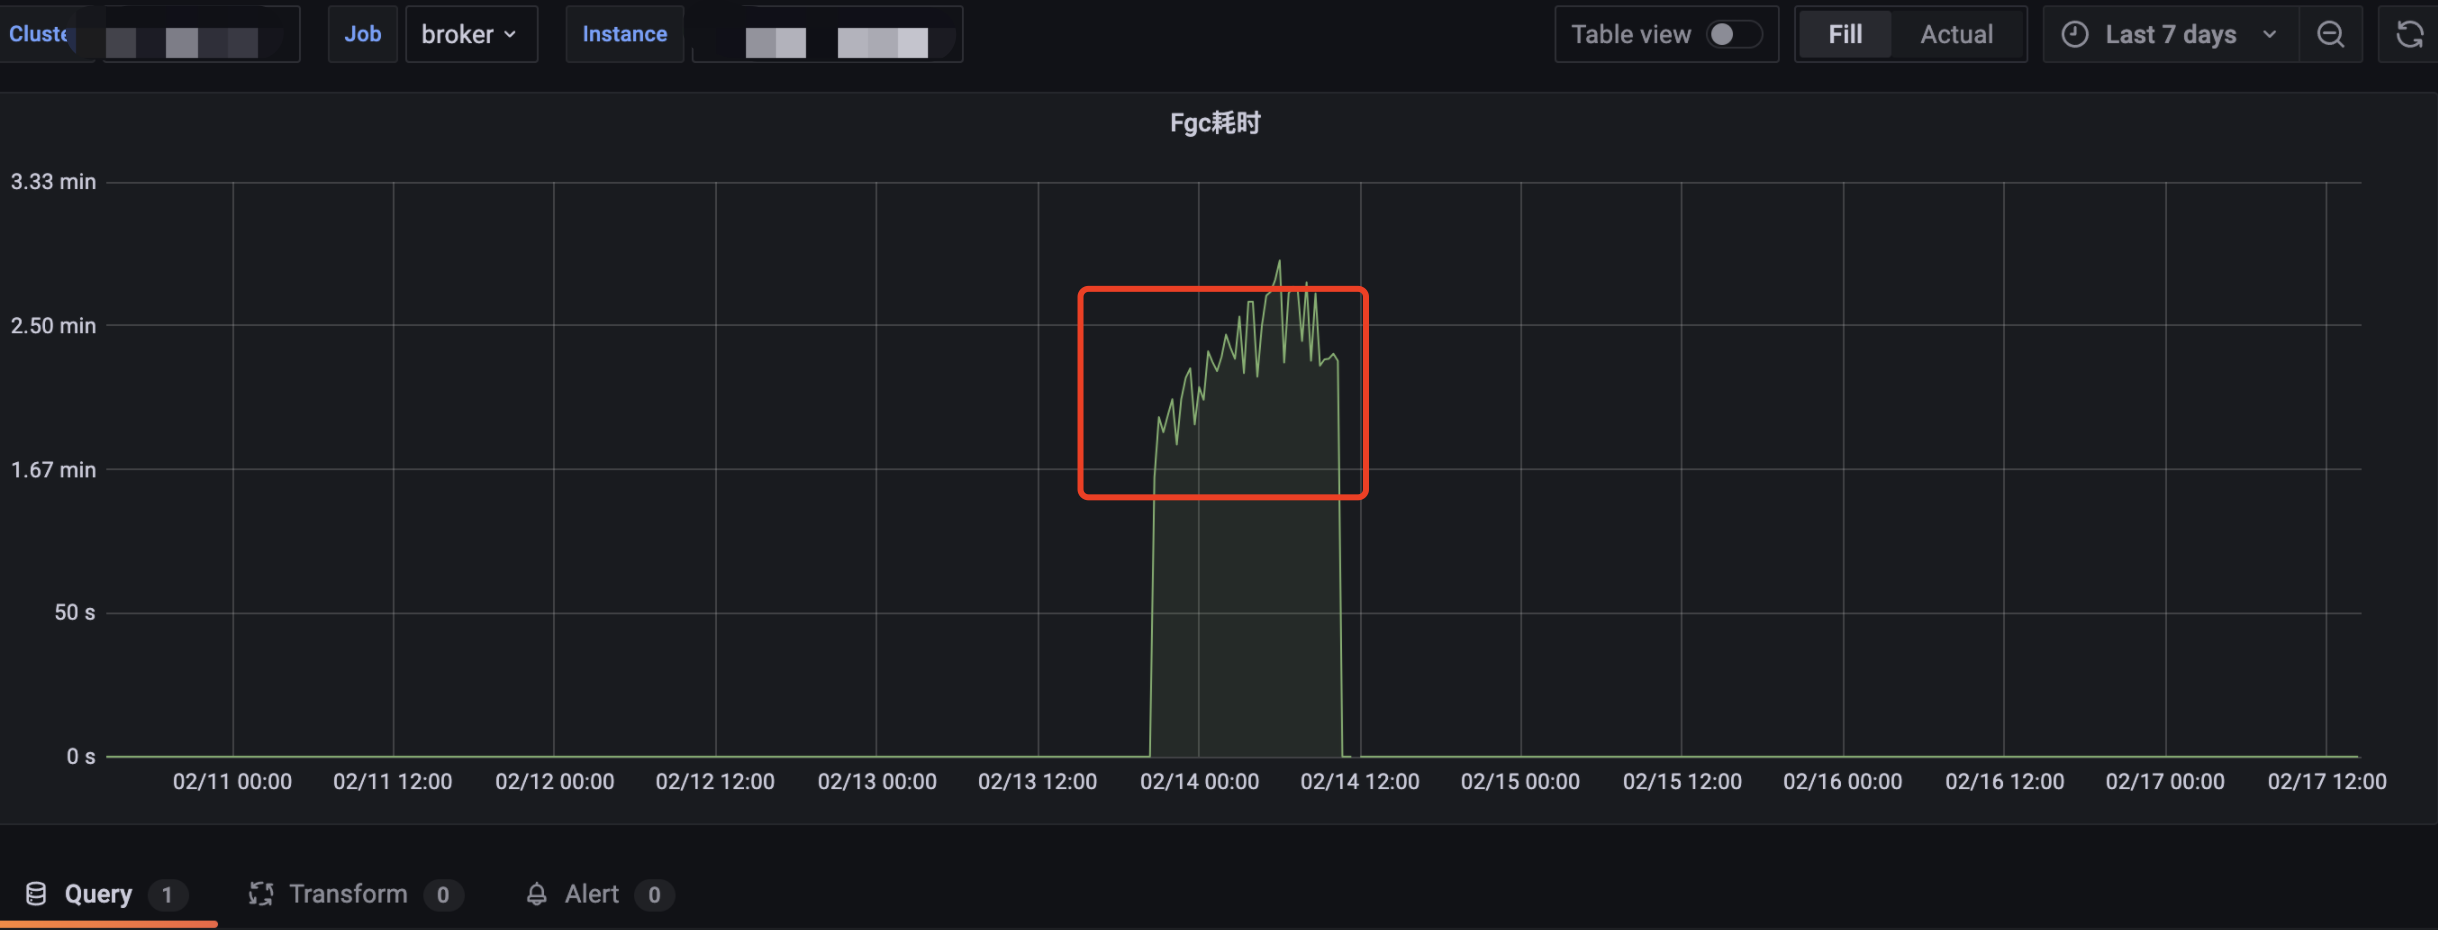The width and height of the screenshot is (2438, 930).
Task: Select the Actual display mode
Action: [x=1956, y=34]
